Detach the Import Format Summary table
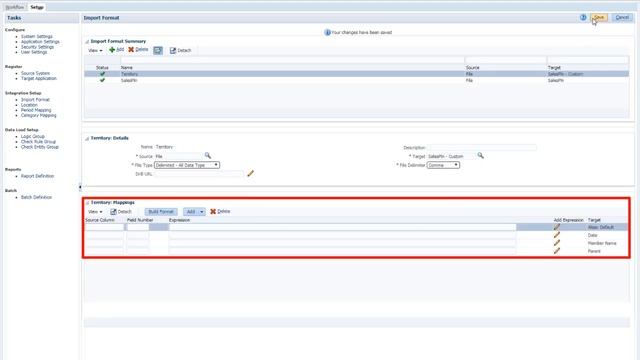The width and height of the screenshot is (640, 360). 180,50
